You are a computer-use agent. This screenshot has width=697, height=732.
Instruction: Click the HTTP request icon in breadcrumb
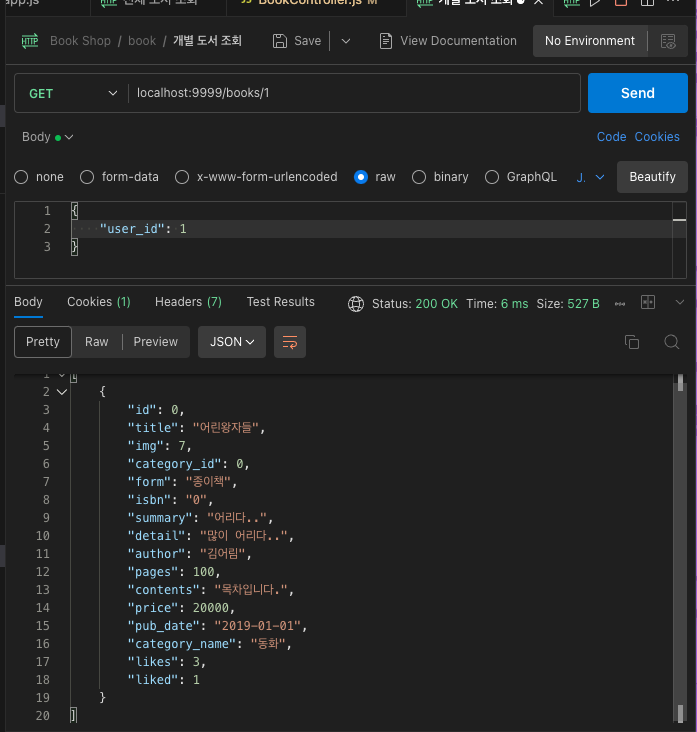pos(30,41)
